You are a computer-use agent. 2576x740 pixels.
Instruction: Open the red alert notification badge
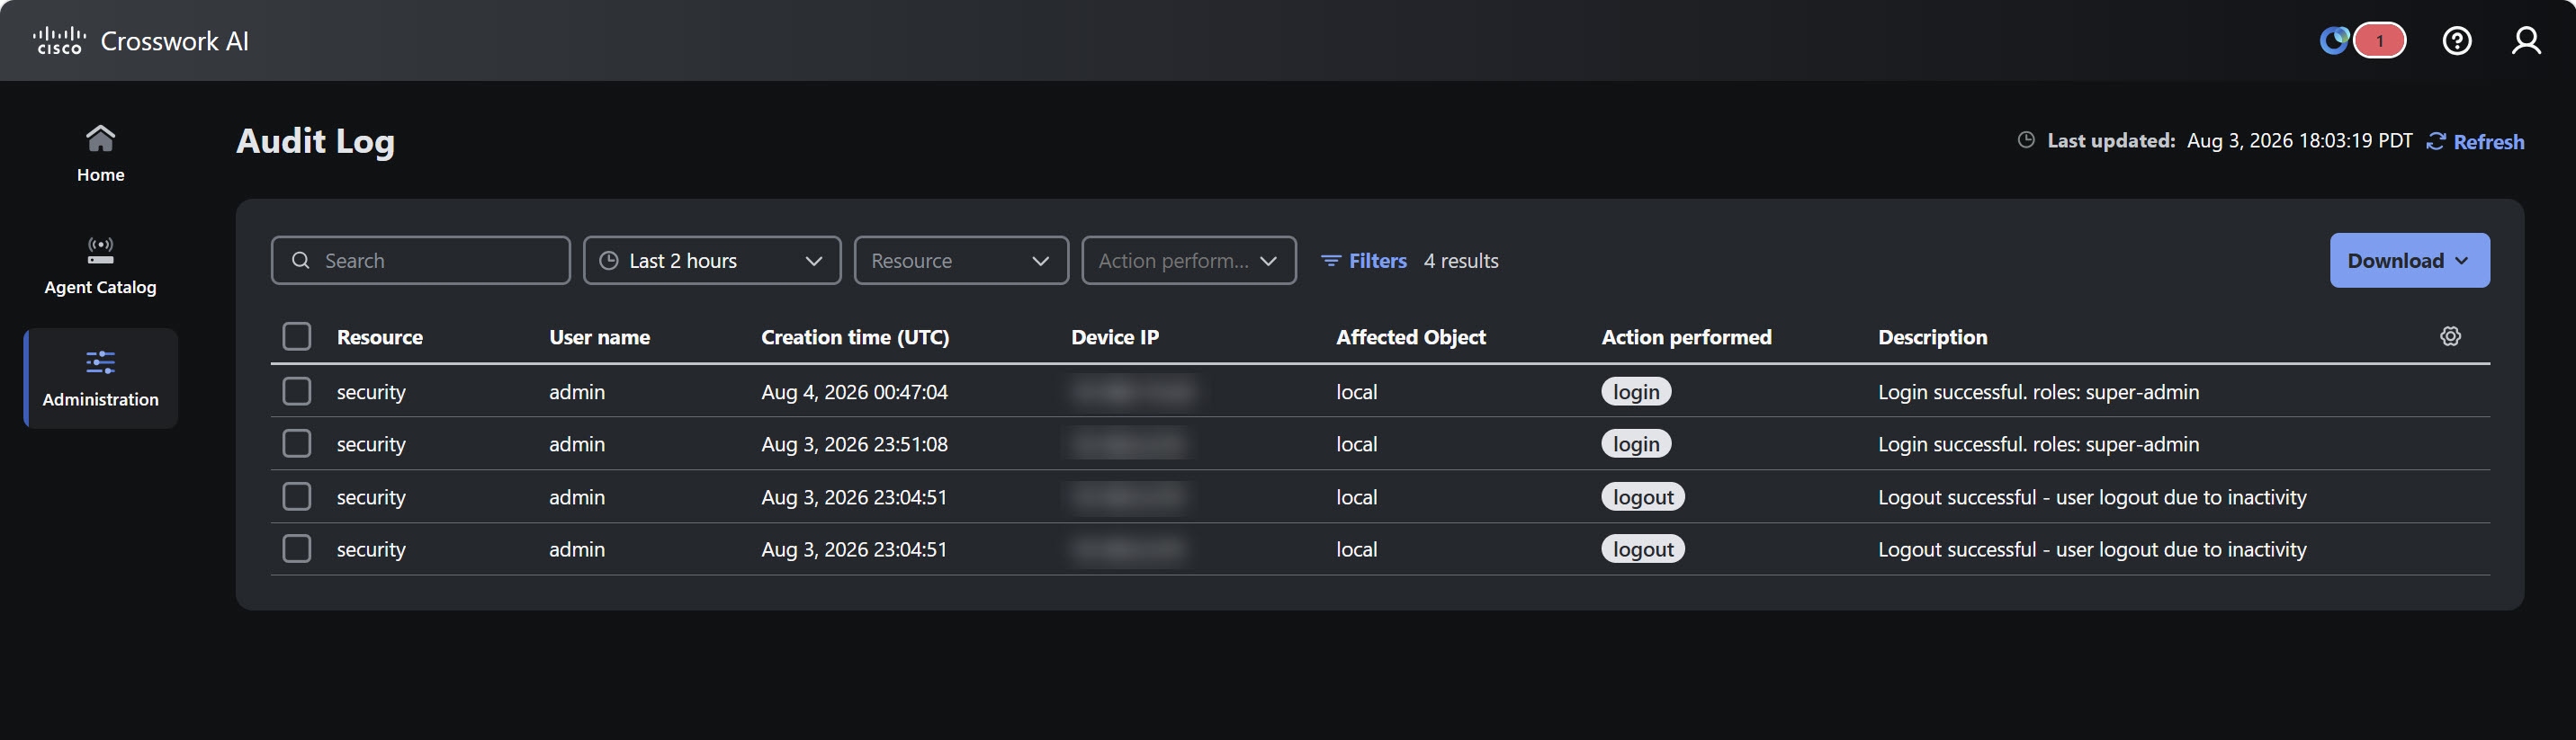[x=2379, y=41]
